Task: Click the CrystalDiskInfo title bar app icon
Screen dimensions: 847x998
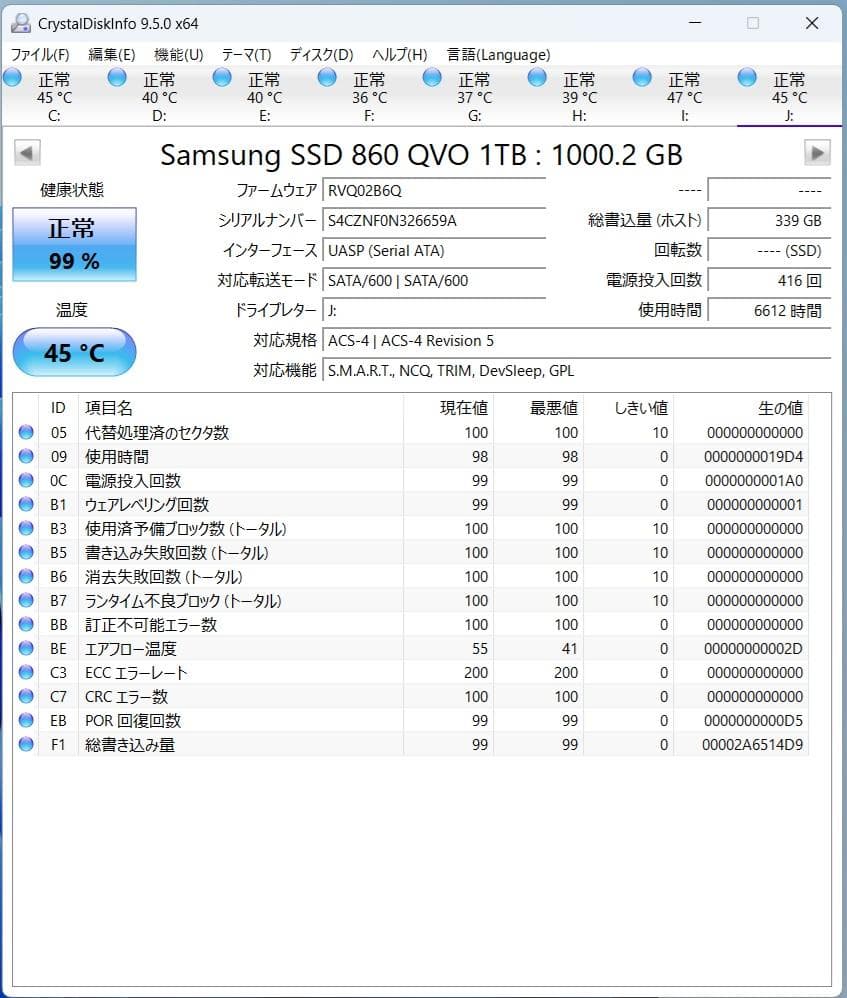Action: [21, 24]
